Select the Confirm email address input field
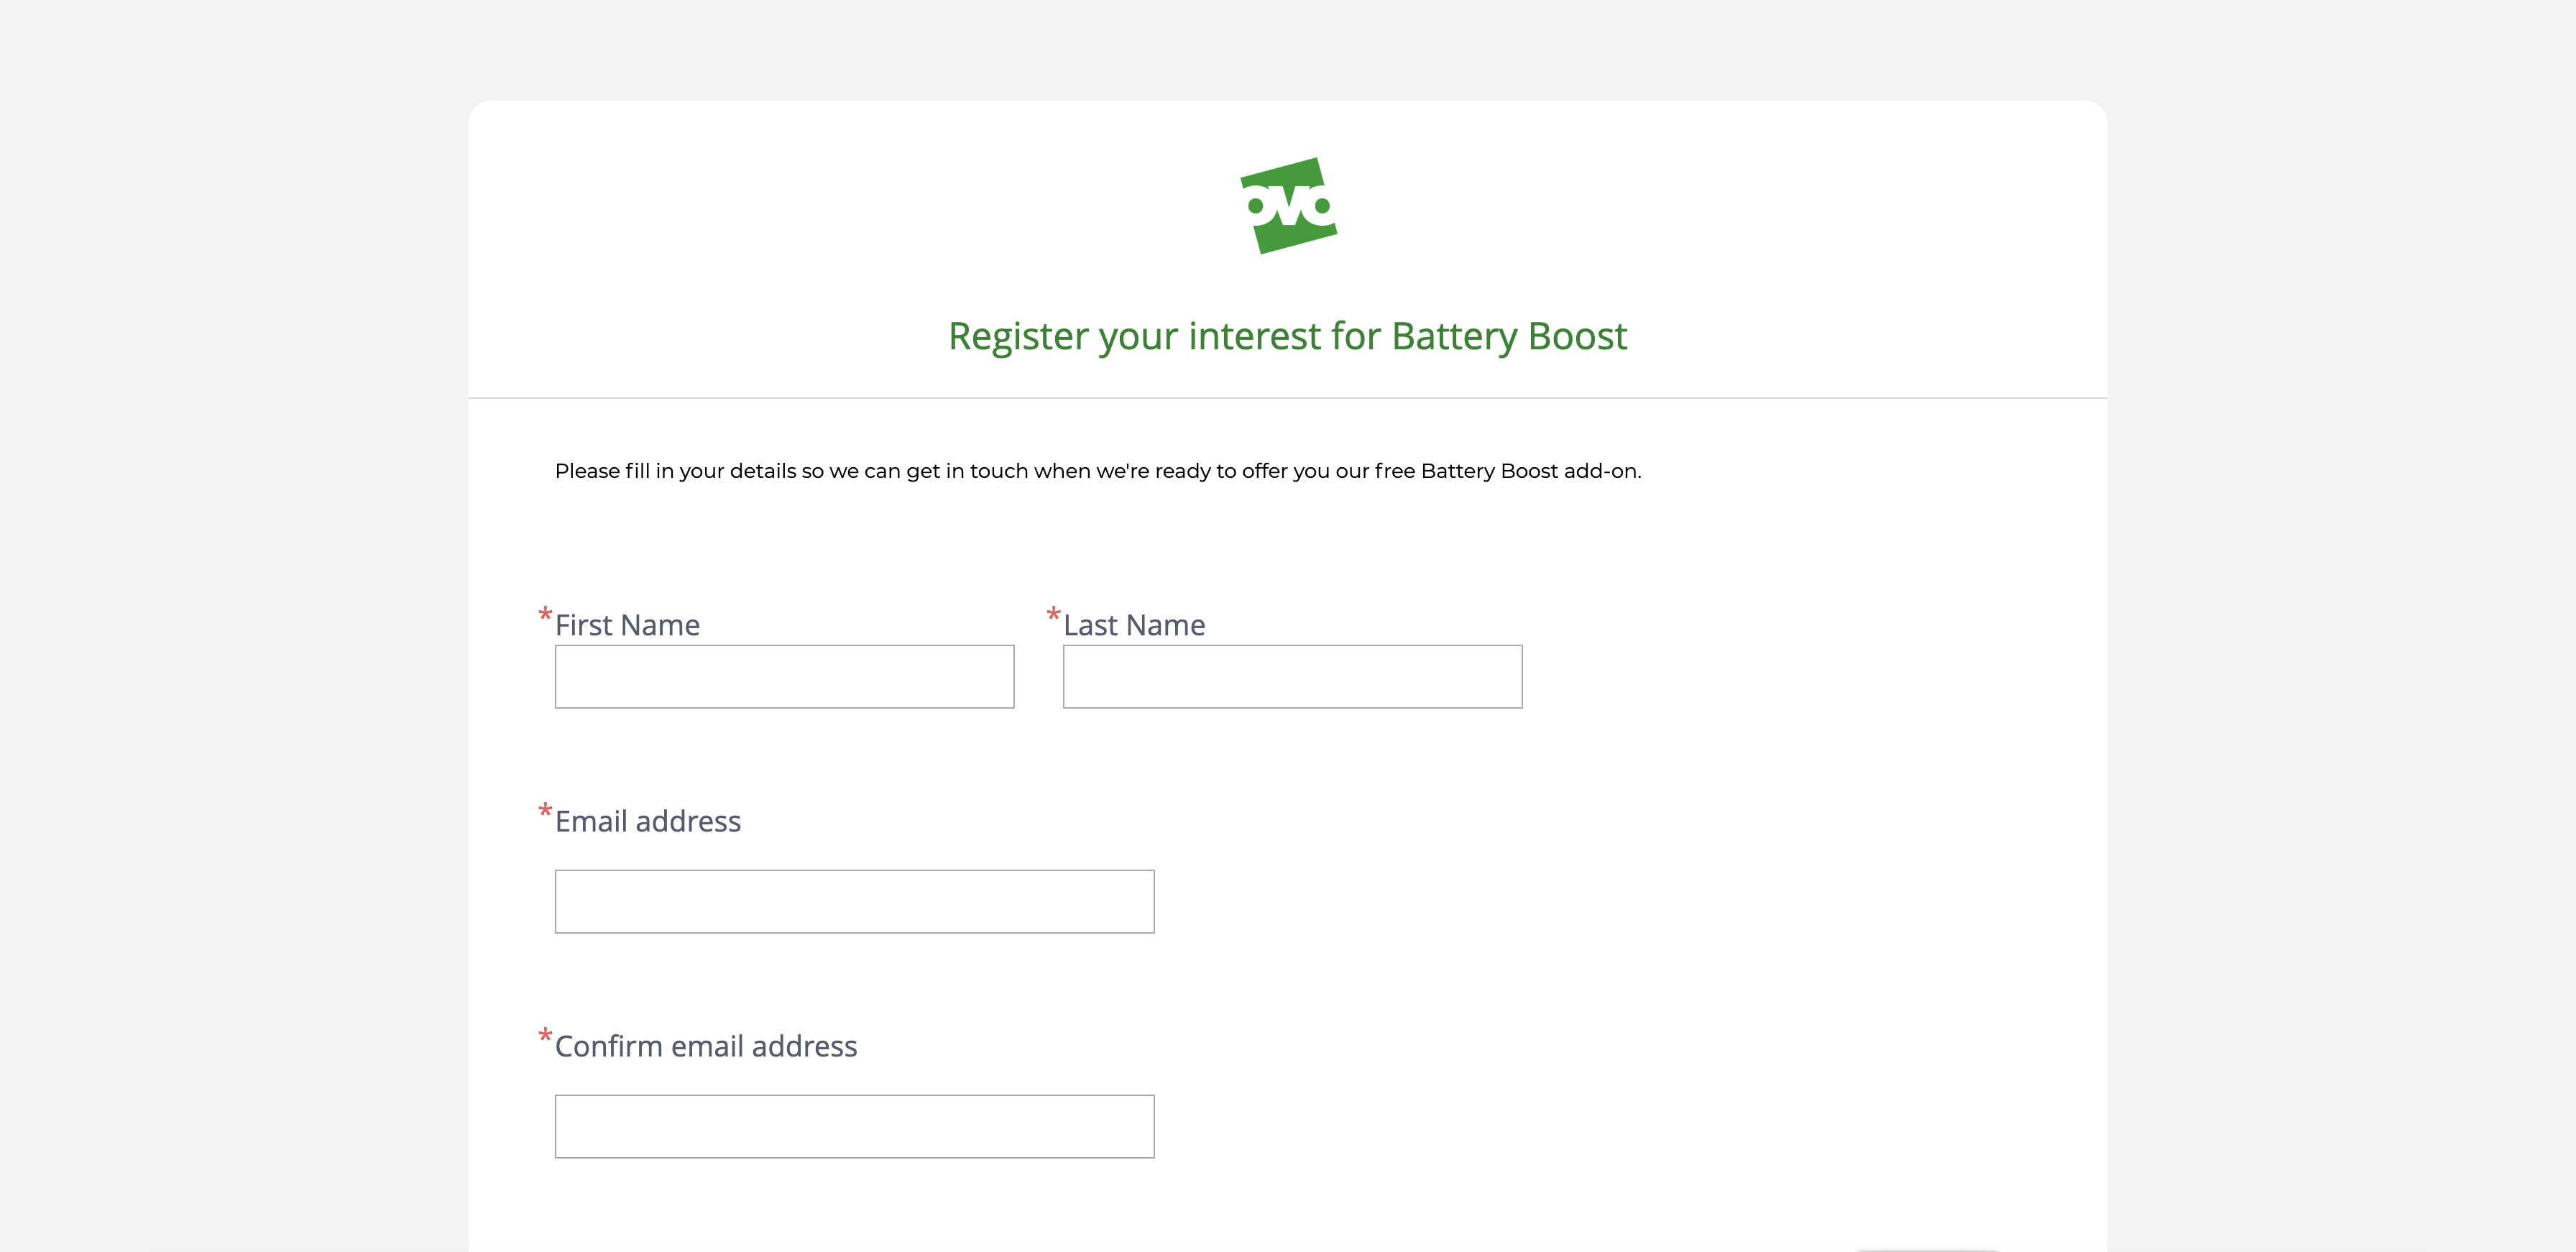This screenshot has width=2576, height=1252. click(x=854, y=1127)
